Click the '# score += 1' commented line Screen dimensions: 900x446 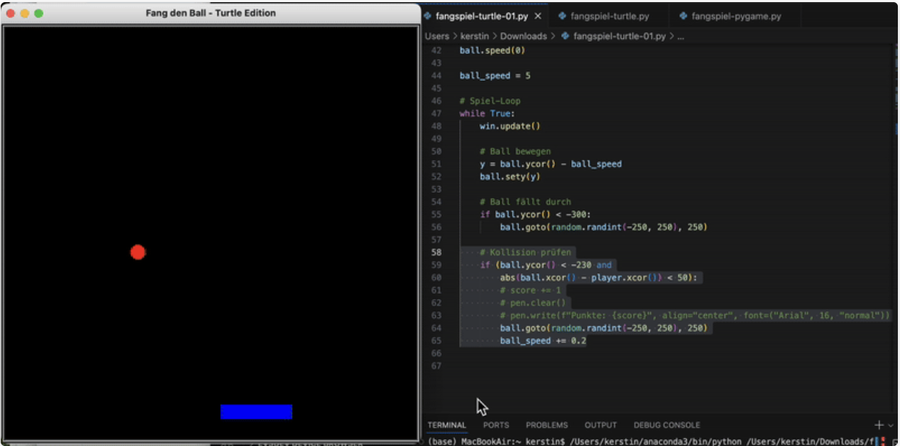point(530,290)
